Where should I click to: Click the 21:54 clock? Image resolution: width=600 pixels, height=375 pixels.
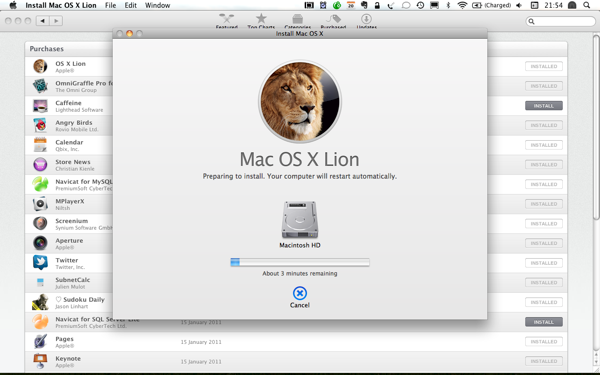(x=553, y=5)
